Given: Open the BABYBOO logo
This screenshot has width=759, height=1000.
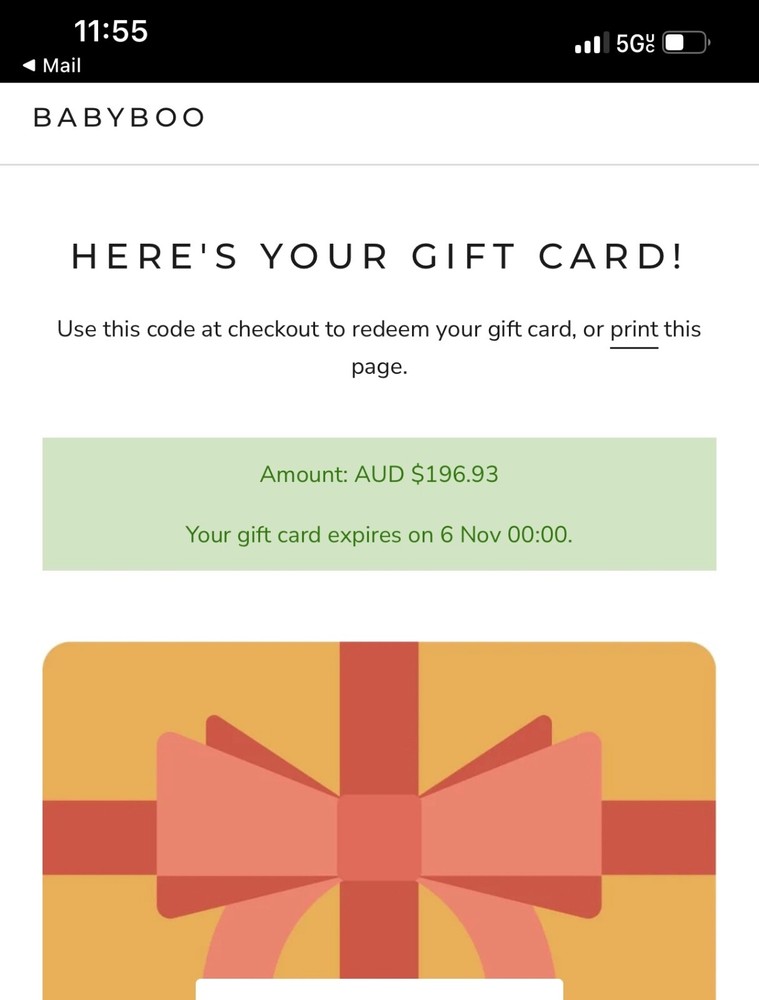Looking at the screenshot, I should click(118, 117).
